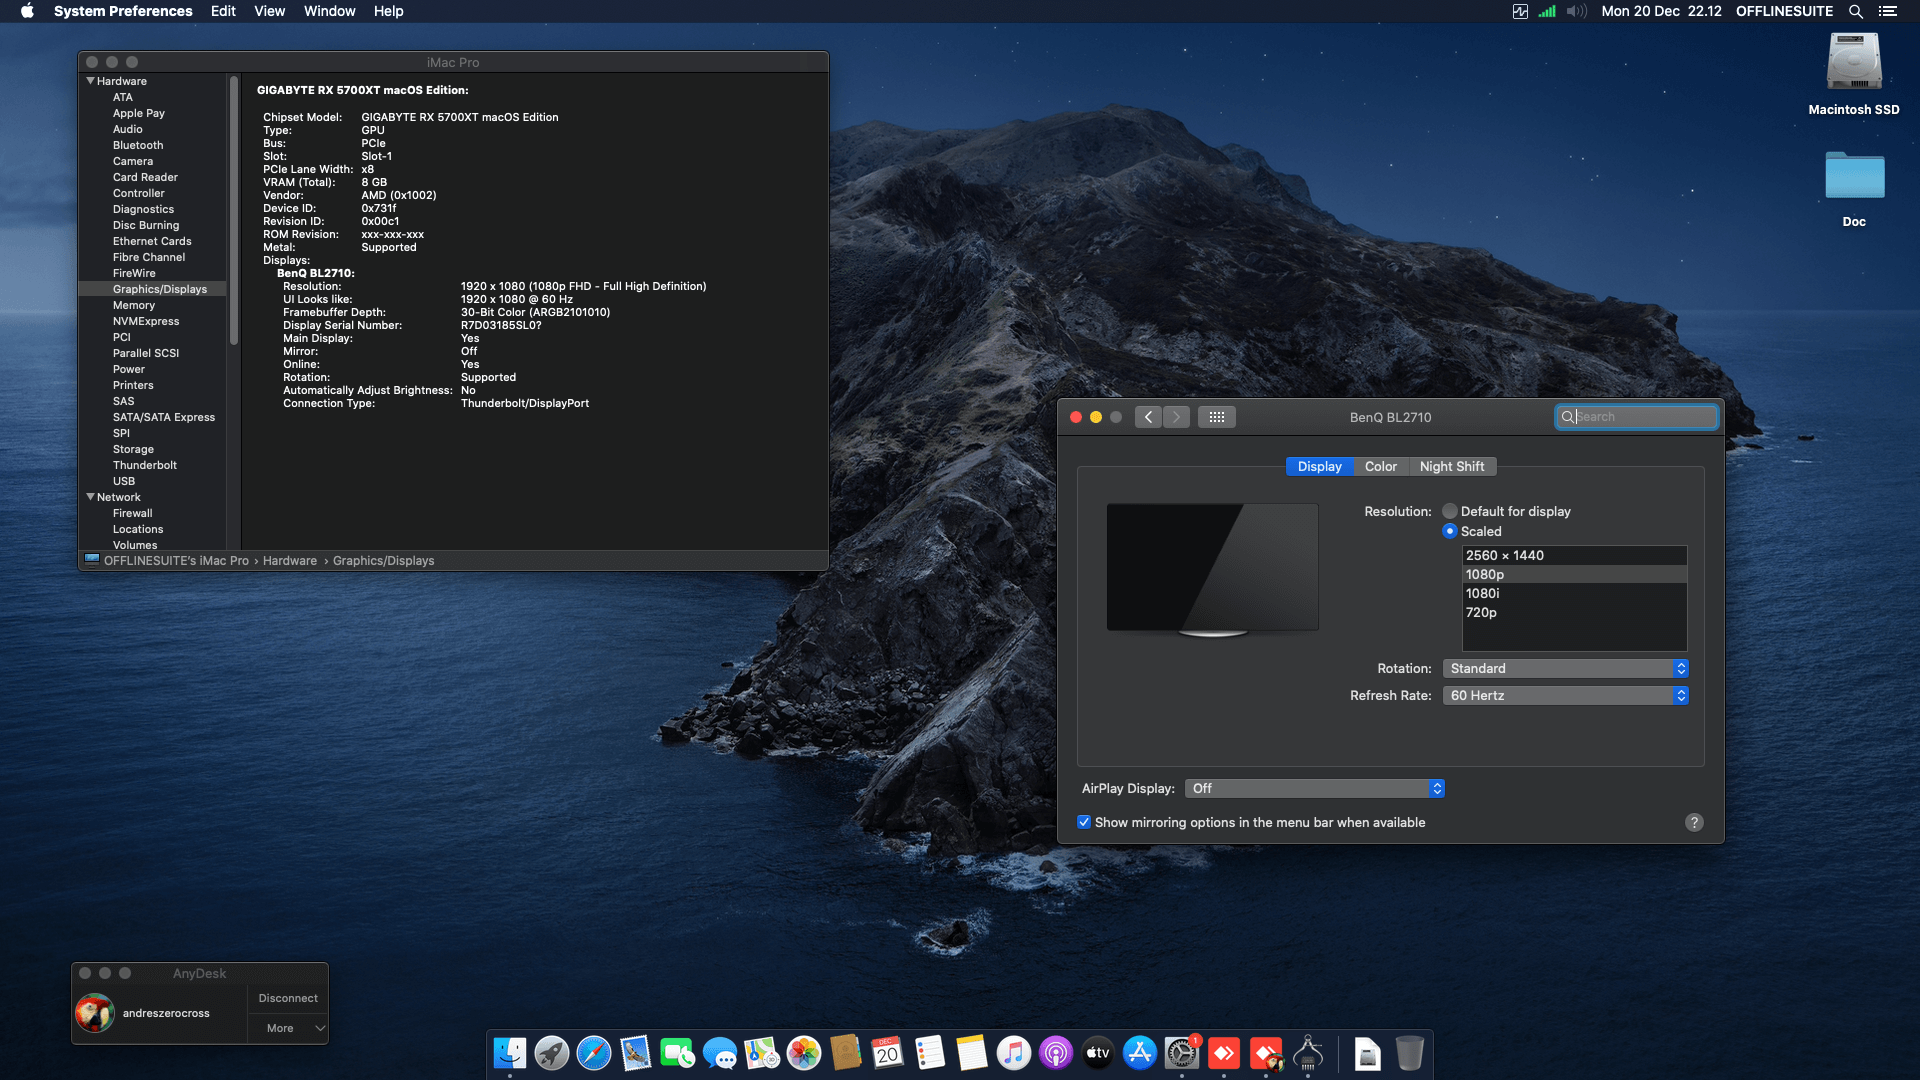Screen dimensions: 1920x1080
Task: Open Launchpad from the dock
Action: pos(552,1053)
